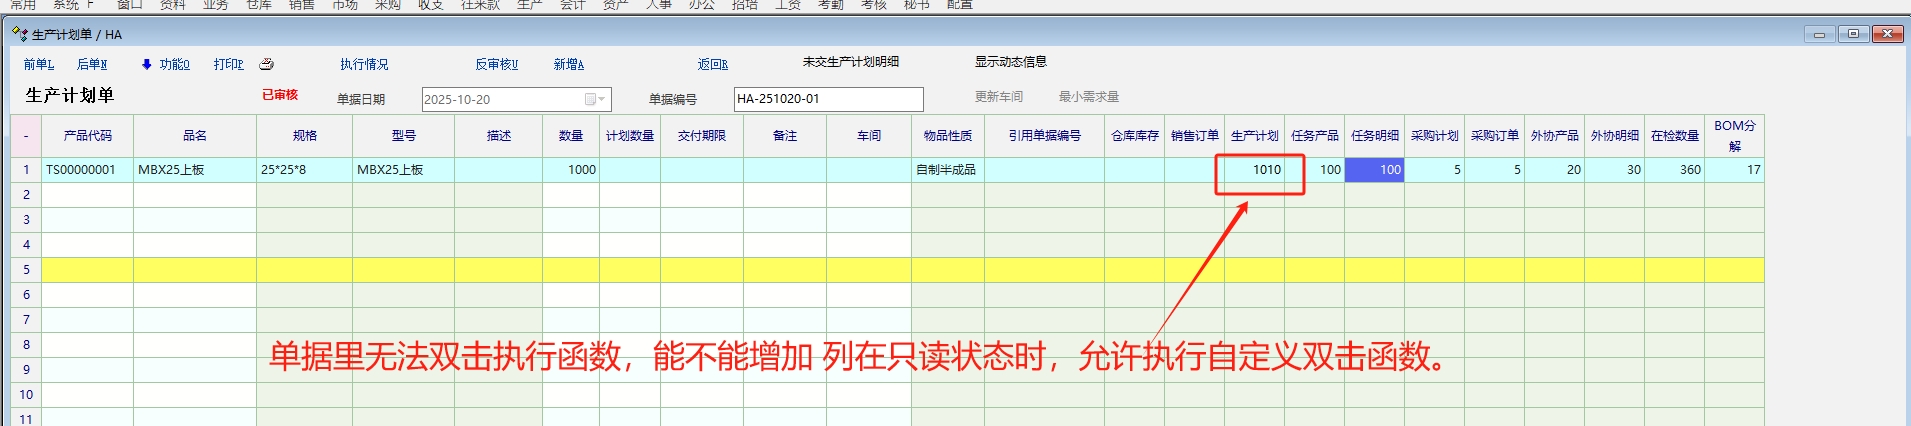Restore the 生产计划单 child window
Image resolution: width=1911 pixels, height=426 pixels.
click(1853, 34)
